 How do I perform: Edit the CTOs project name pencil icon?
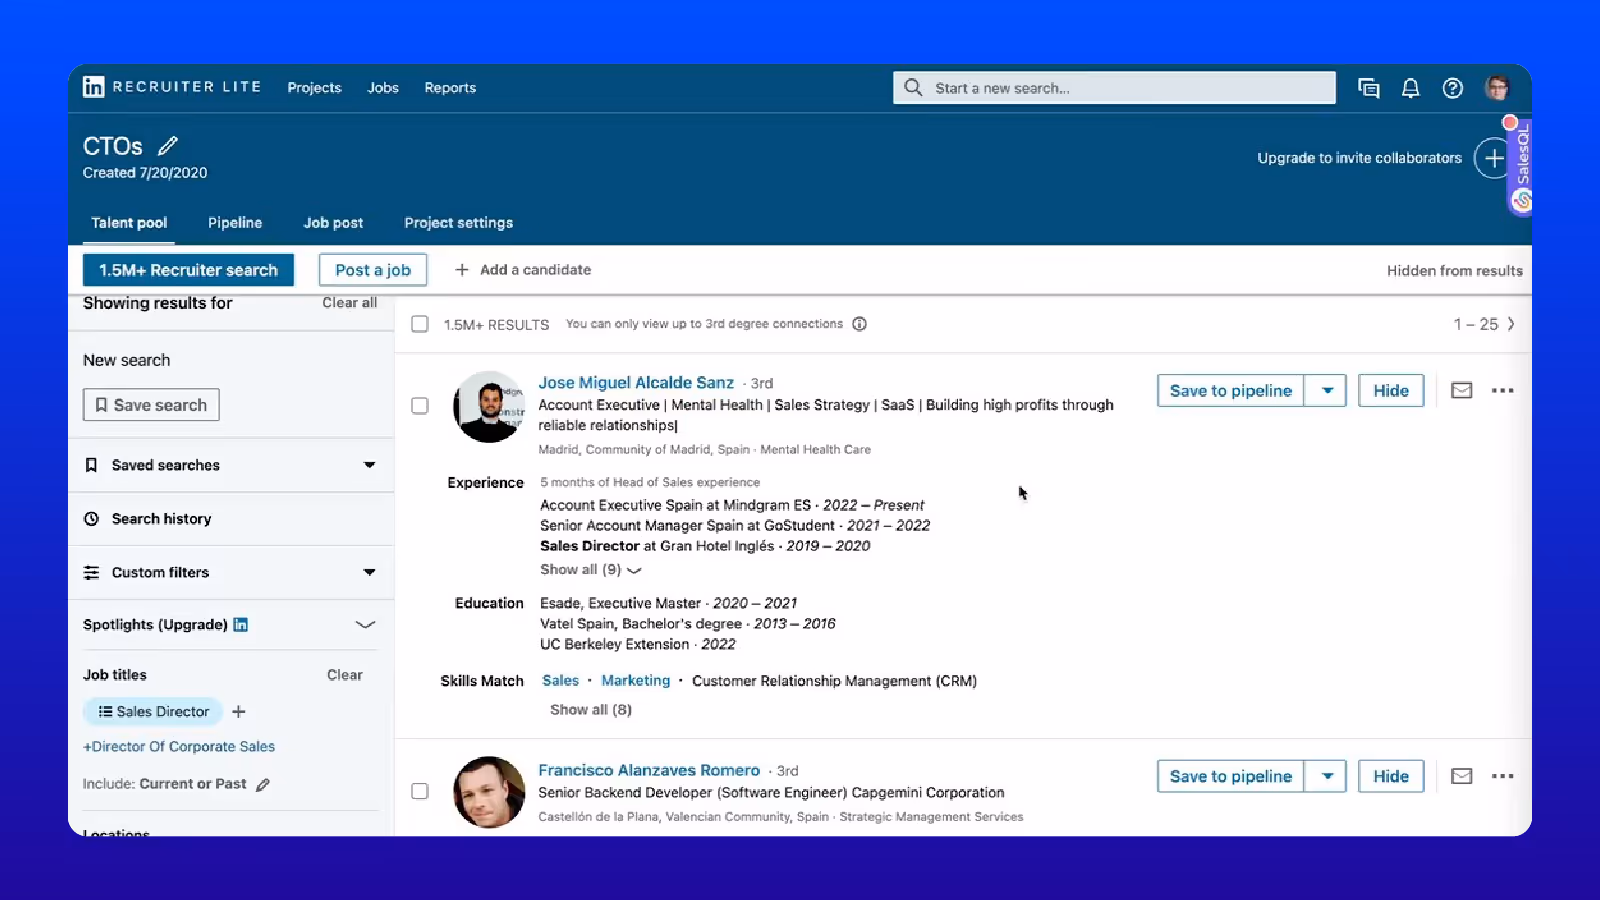click(168, 146)
